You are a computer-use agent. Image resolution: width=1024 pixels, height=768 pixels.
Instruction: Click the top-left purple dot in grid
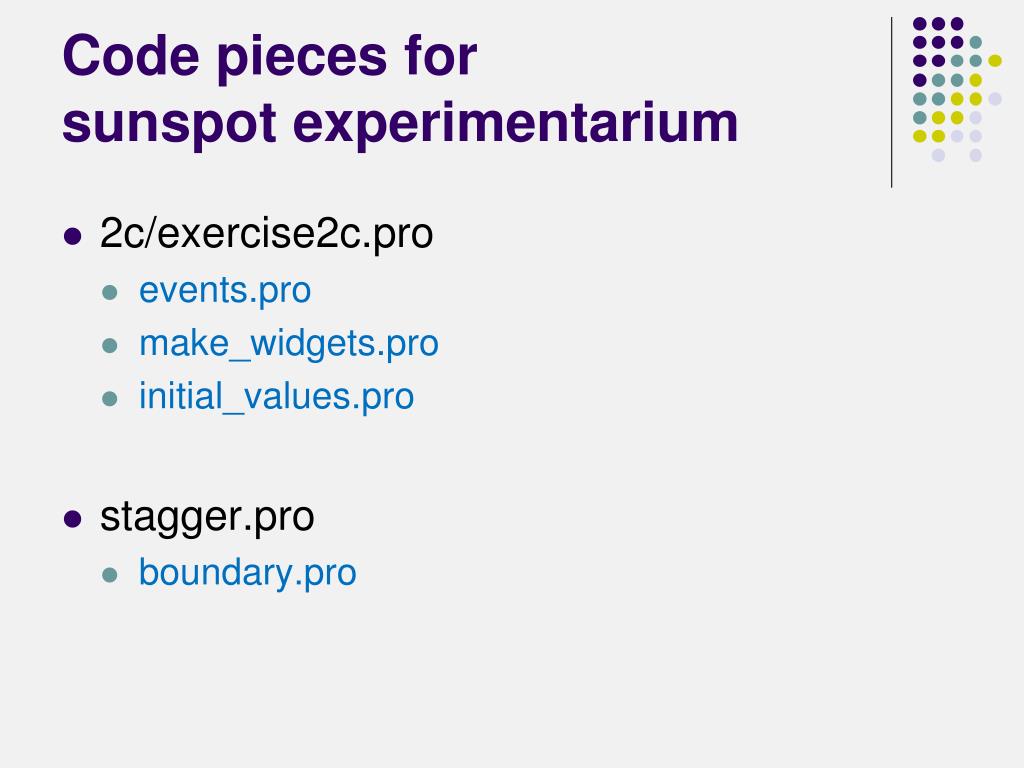click(x=920, y=24)
